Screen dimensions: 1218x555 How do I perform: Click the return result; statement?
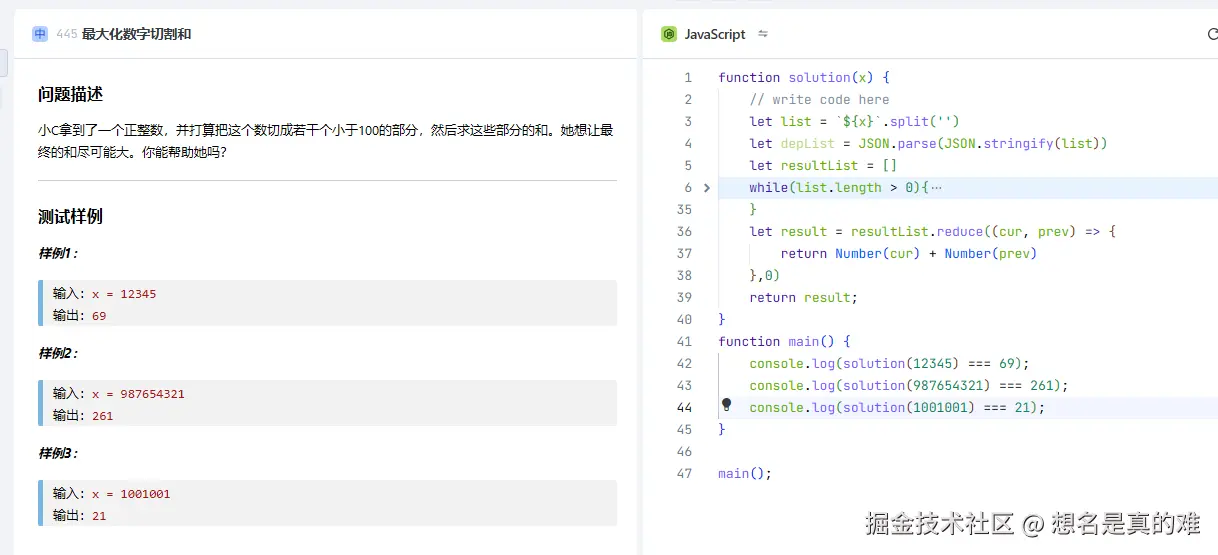click(804, 297)
